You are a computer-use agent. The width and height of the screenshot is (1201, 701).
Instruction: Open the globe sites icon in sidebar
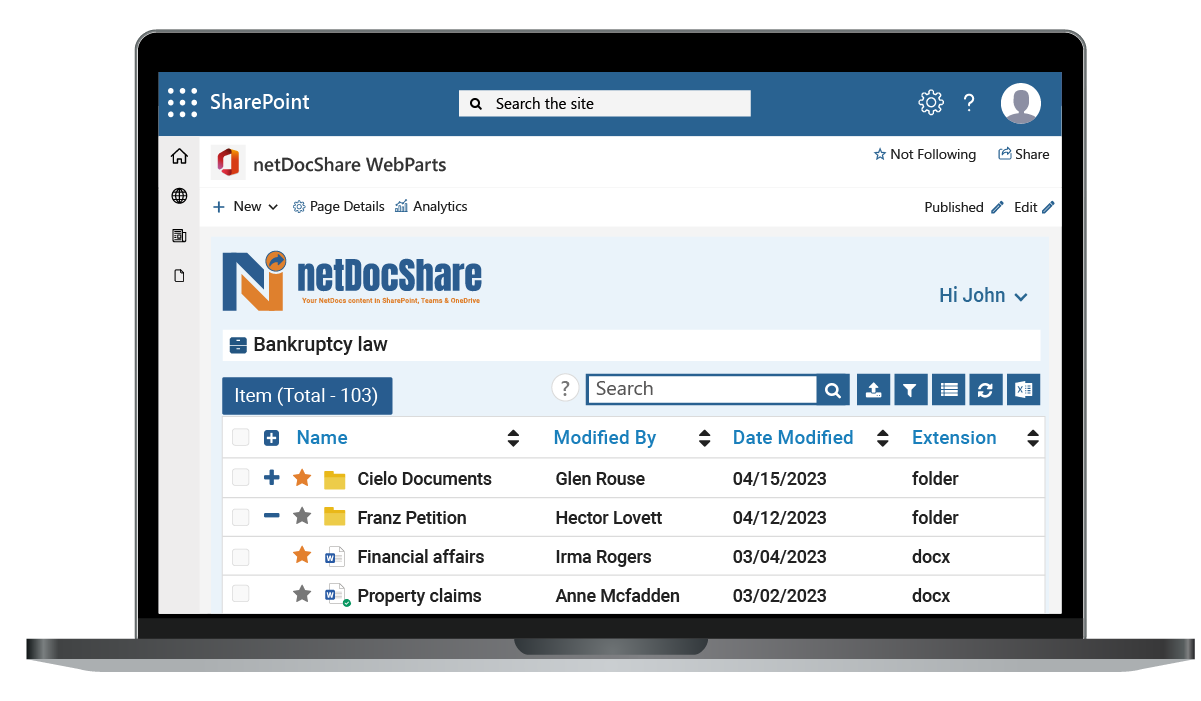point(179,196)
